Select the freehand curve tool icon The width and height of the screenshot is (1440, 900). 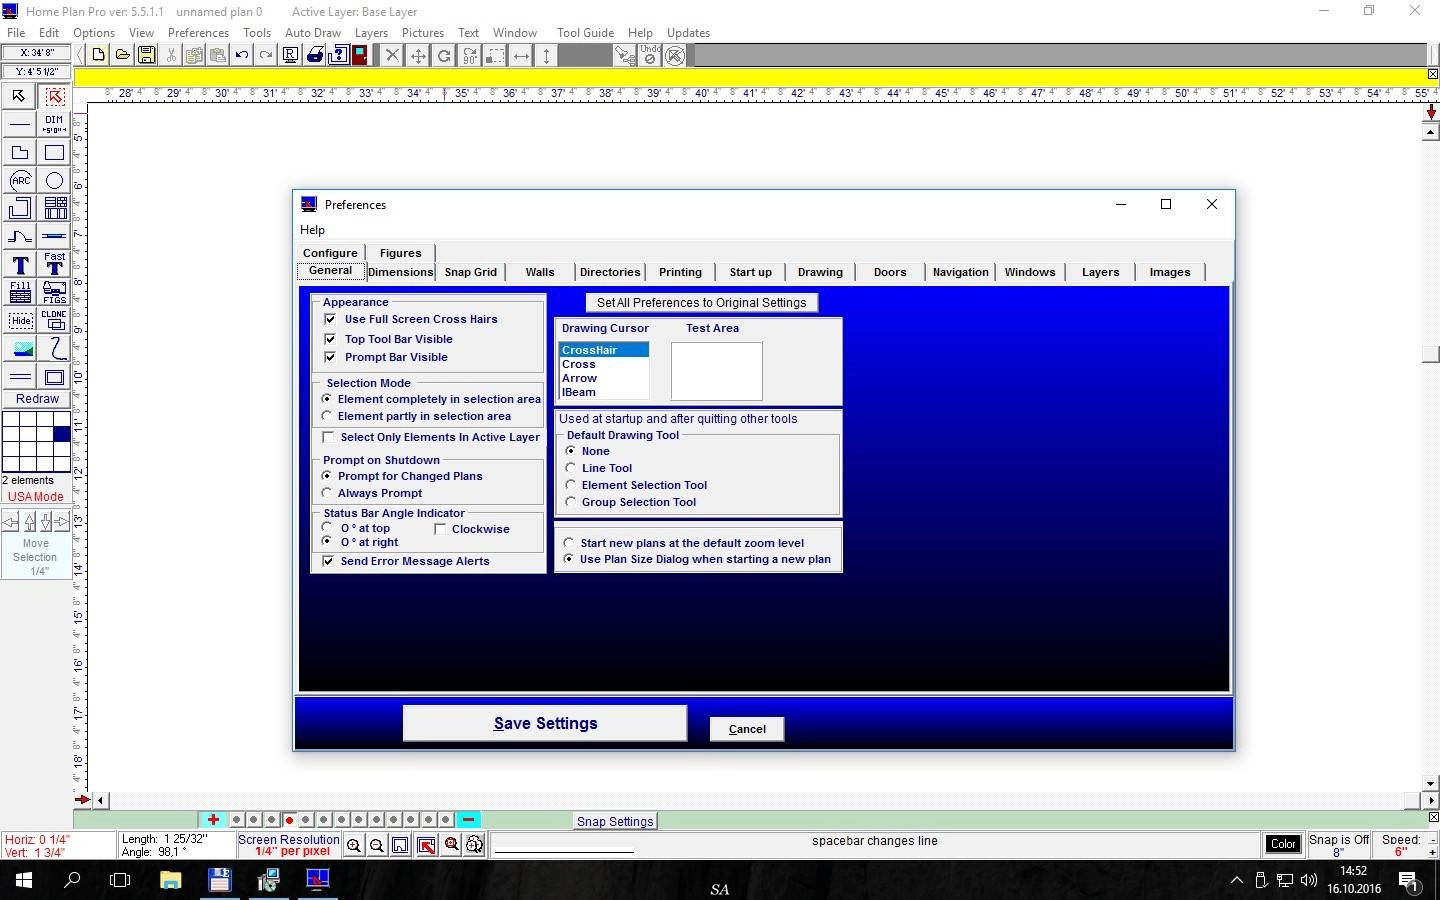[x=54, y=348]
